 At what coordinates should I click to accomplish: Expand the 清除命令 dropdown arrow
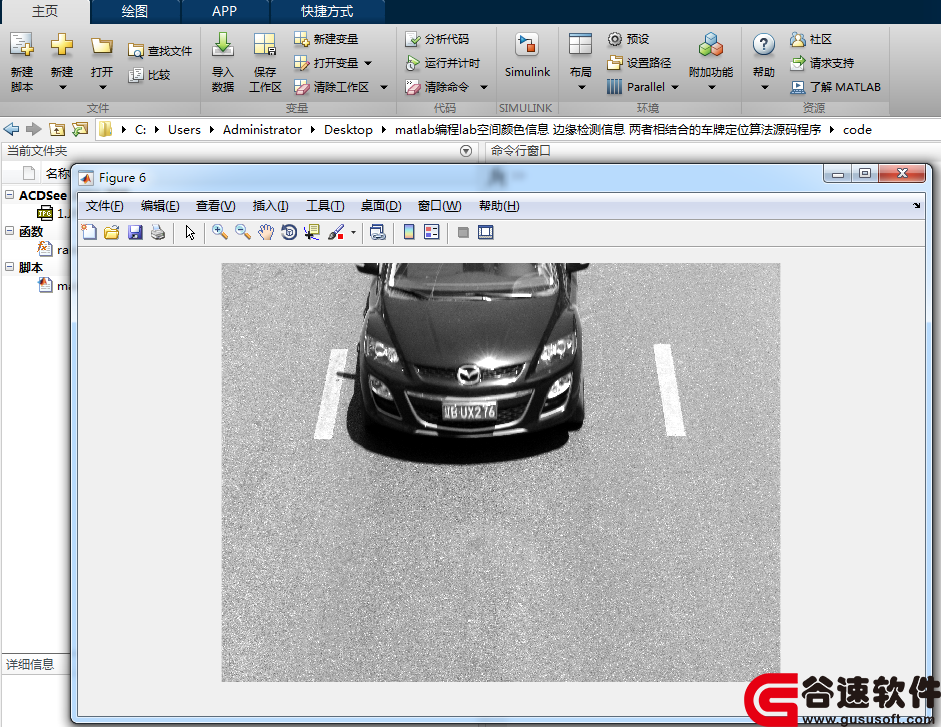[x=484, y=87]
